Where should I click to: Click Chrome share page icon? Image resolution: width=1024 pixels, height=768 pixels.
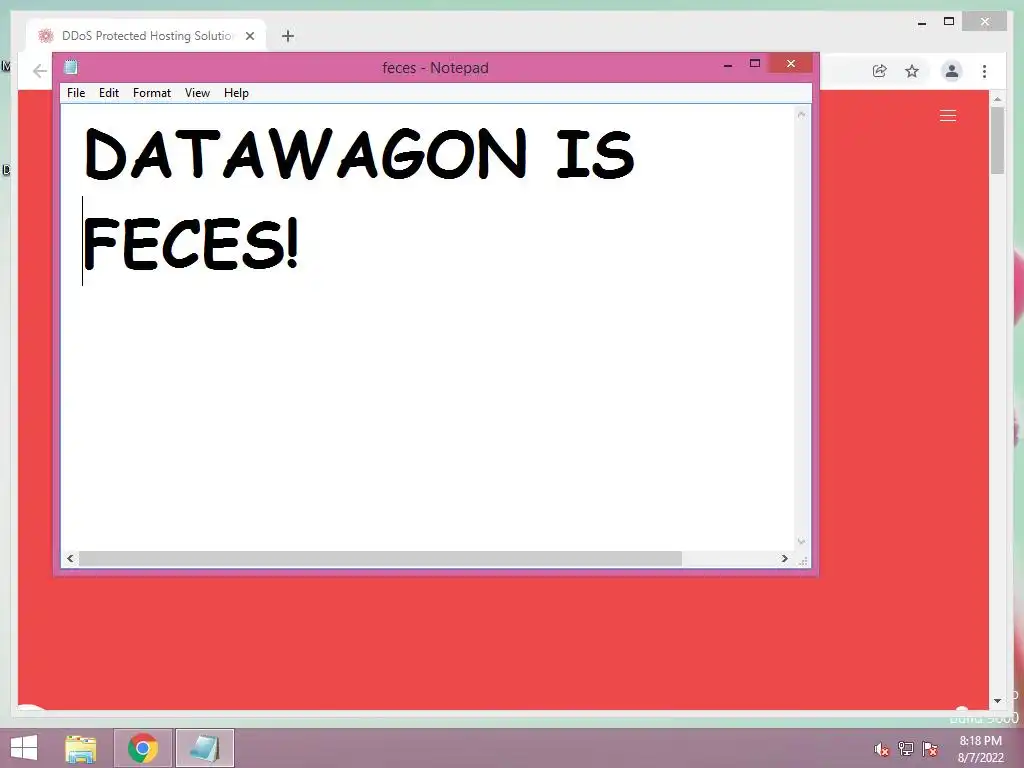[x=880, y=71]
